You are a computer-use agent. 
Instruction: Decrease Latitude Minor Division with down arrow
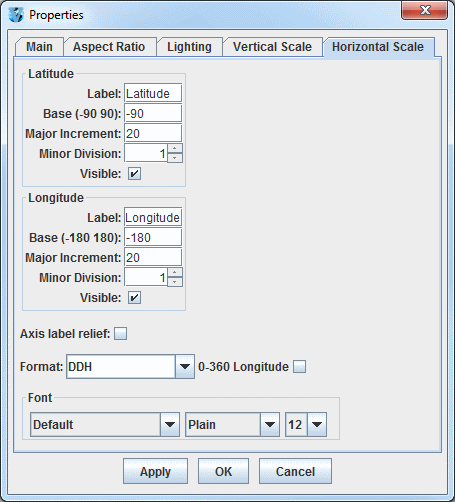(175, 158)
